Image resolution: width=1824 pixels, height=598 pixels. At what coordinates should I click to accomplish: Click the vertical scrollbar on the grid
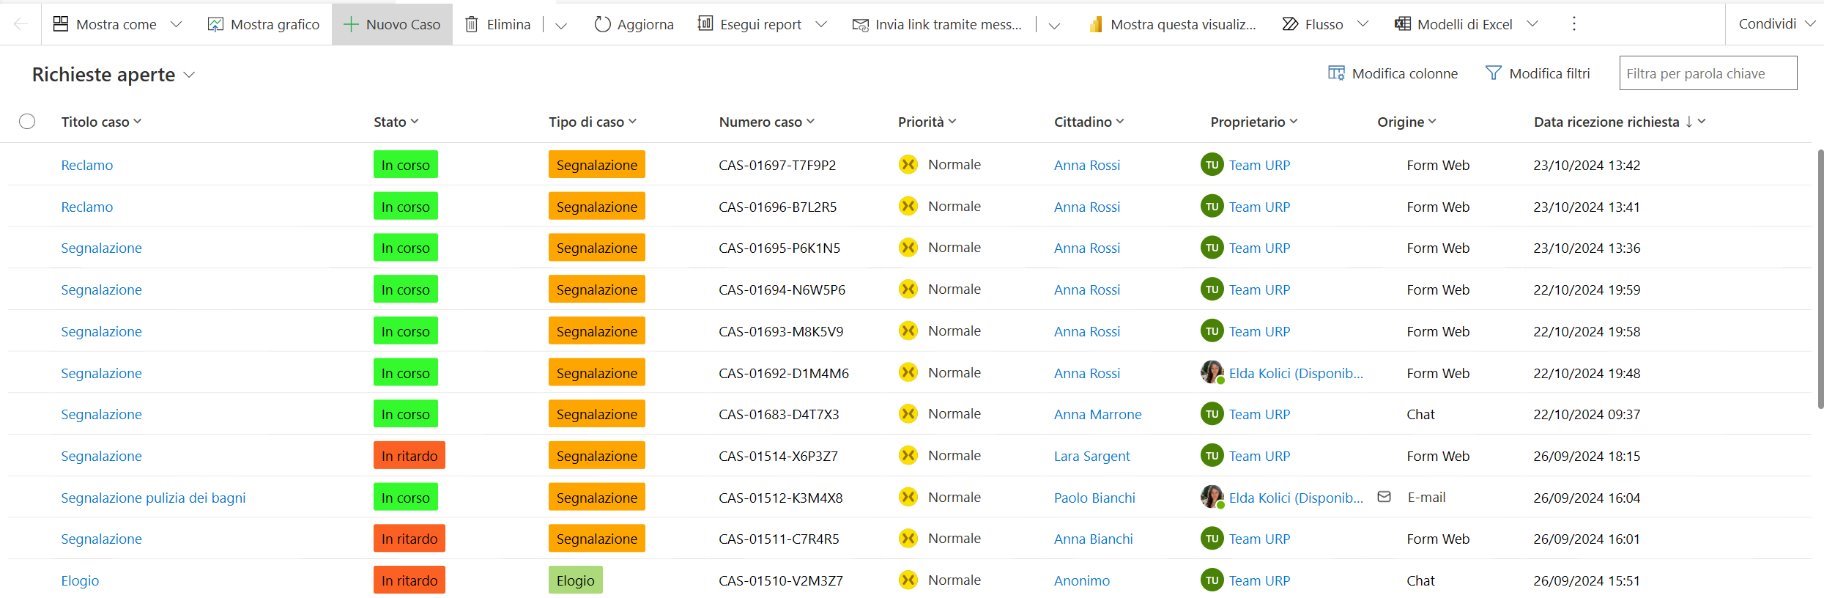pyautogui.click(x=1820, y=280)
